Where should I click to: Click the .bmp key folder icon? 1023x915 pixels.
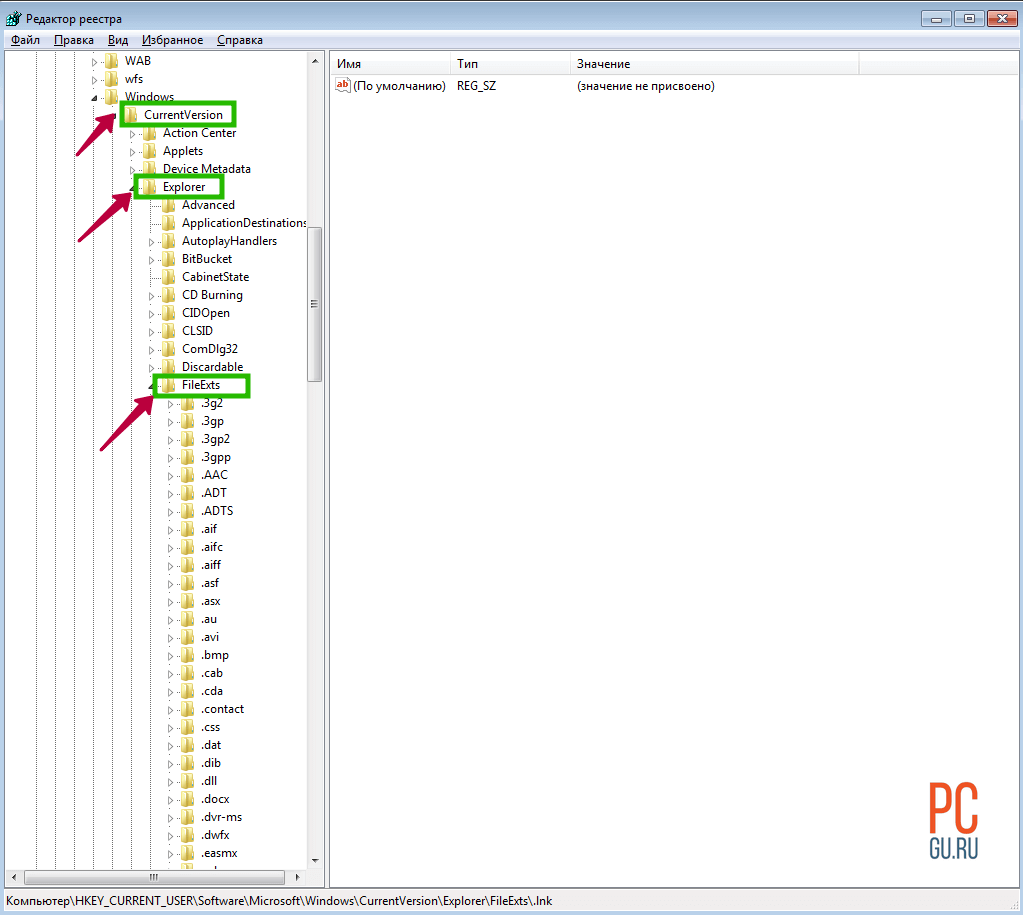pyautogui.click(x=187, y=655)
